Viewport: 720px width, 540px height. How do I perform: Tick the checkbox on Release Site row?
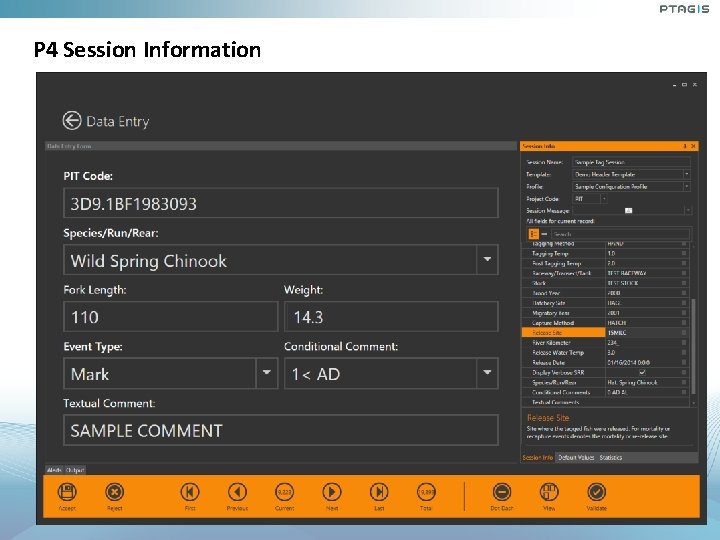click(684, 333)
